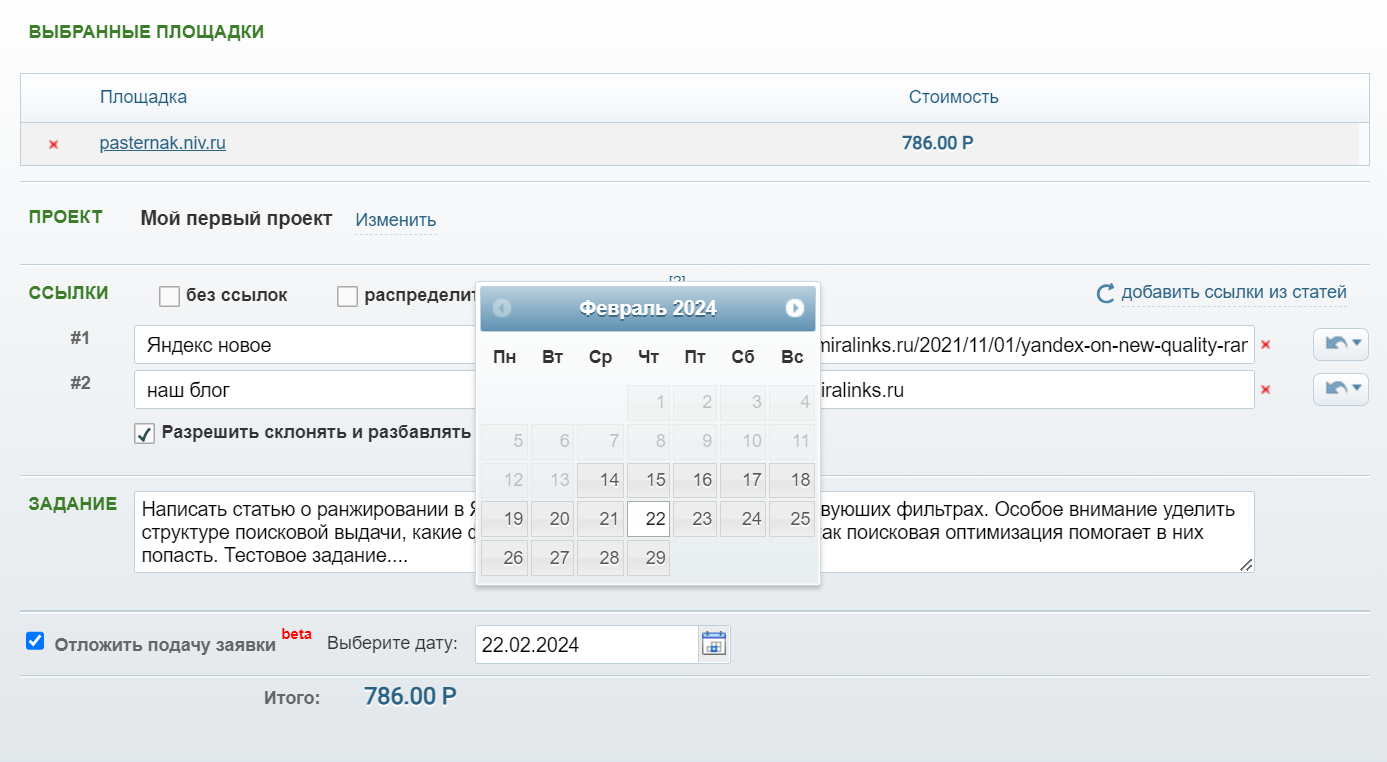The height and width of the screenshot is (762, 1387).
Task: Click the Чт weekday header in calendar
Action: point(648,357)
